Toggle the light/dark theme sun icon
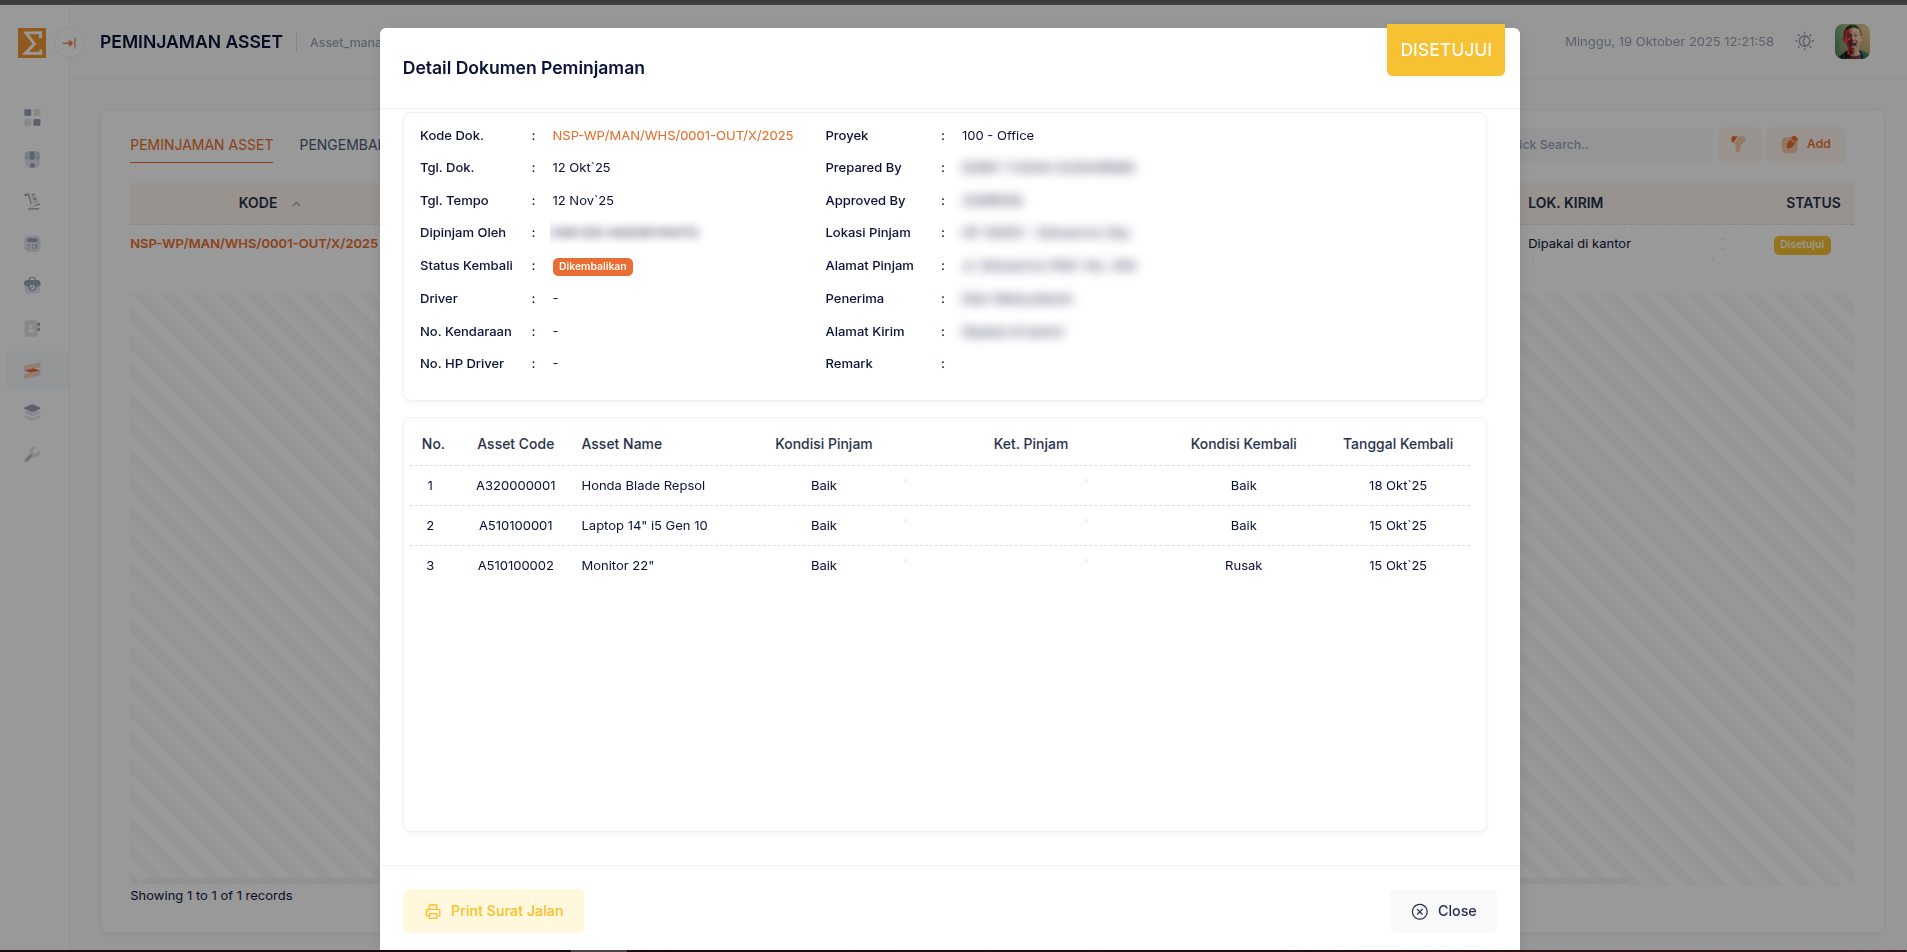 point(1804,42)
